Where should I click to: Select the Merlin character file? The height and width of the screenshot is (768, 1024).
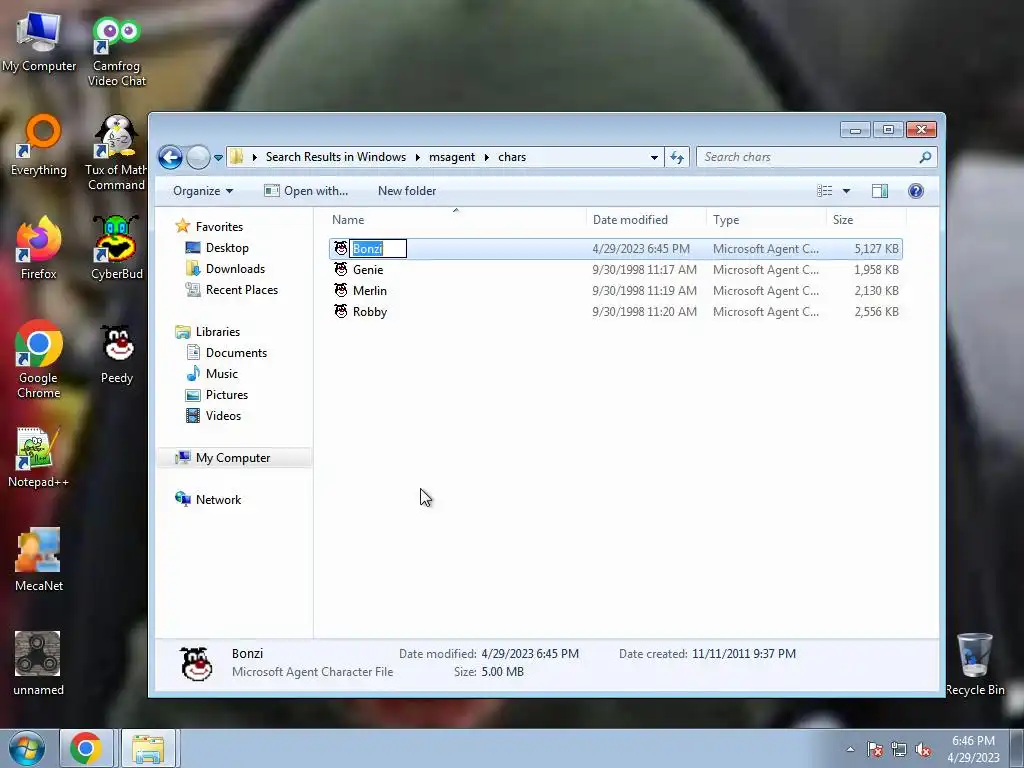(x=616, y=291)
